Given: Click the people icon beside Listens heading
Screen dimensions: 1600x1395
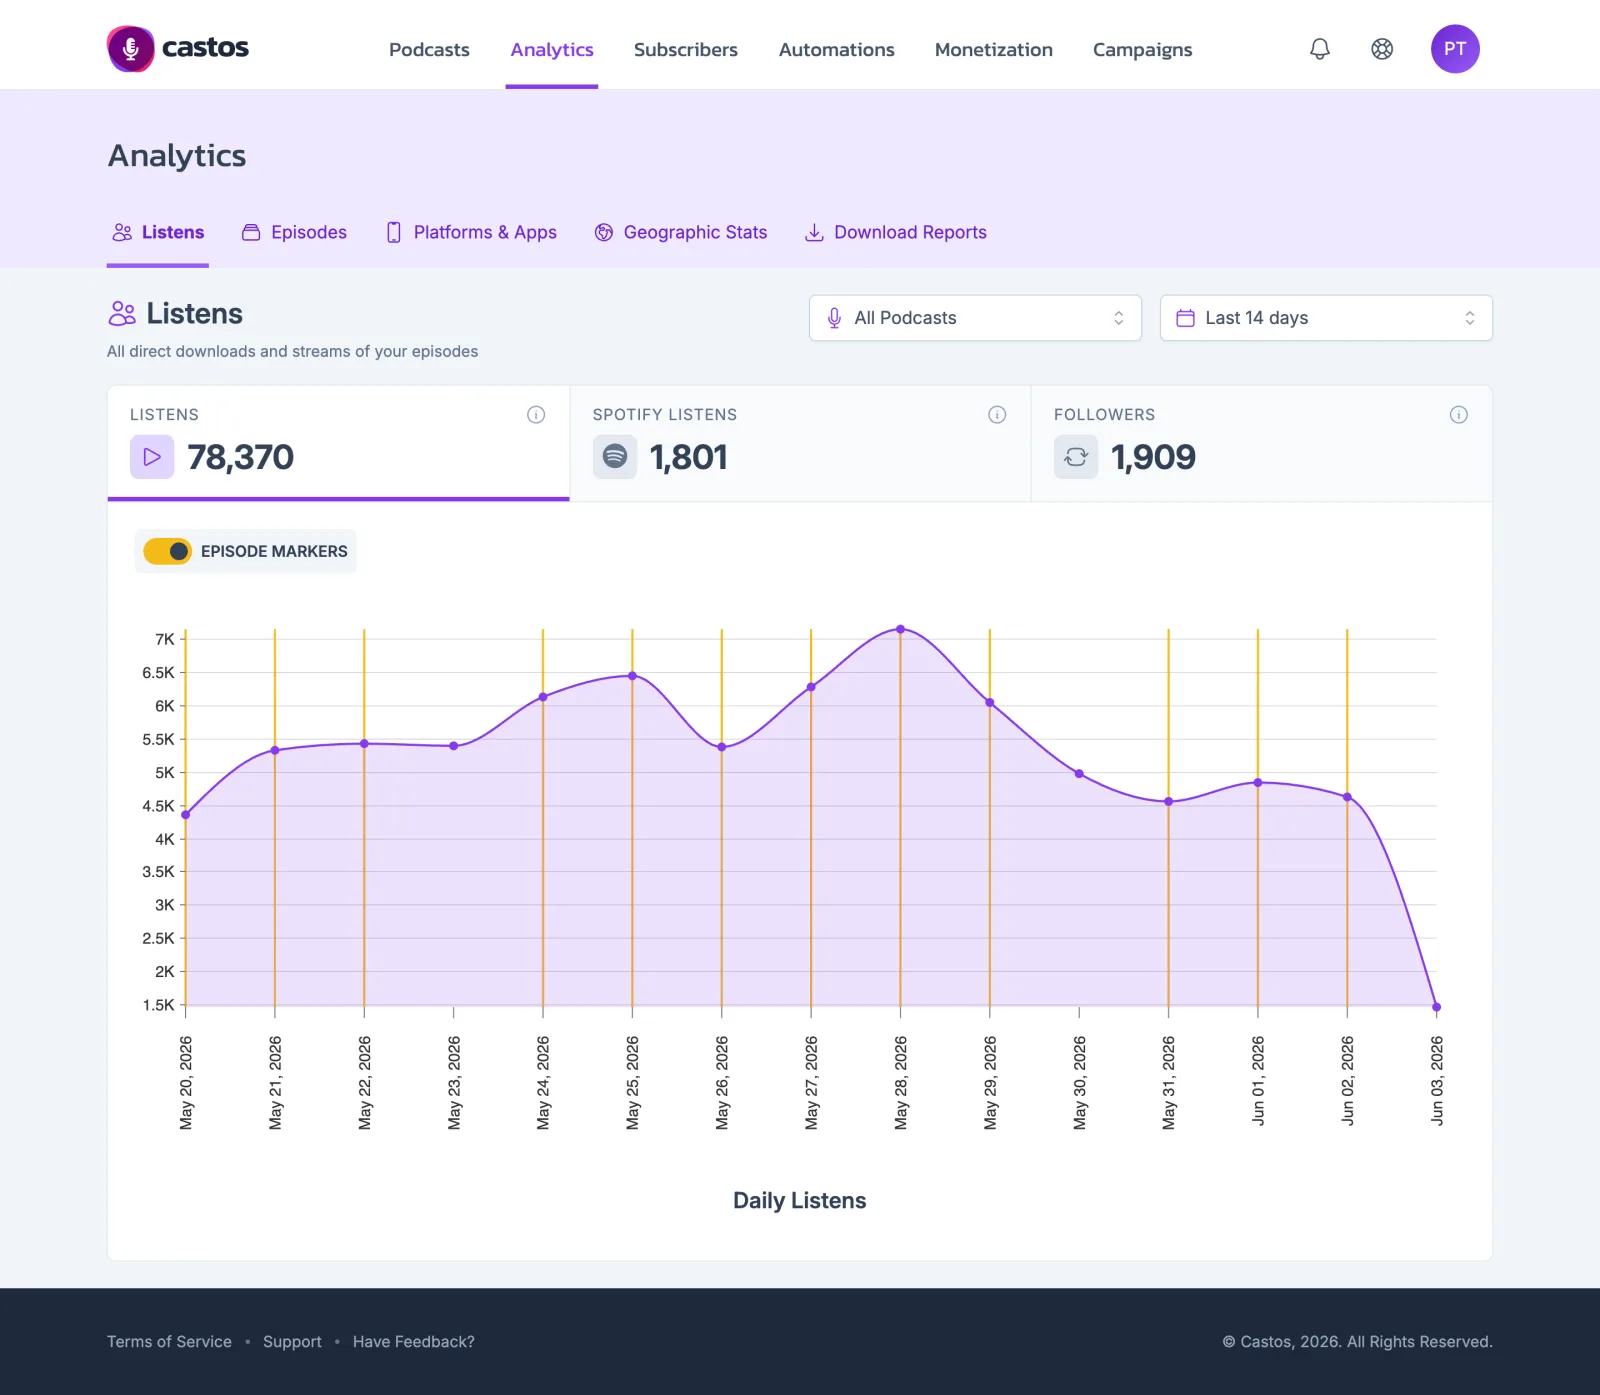Looking at the screenshot, I should point(122,314).
